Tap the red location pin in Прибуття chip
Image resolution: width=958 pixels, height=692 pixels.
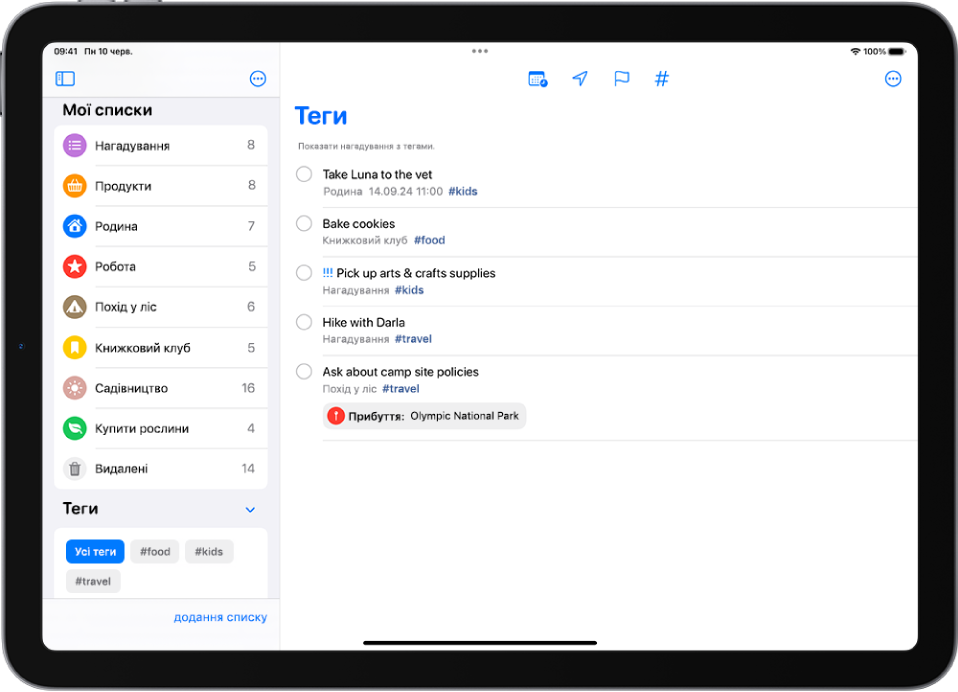(x=335, y=416)
